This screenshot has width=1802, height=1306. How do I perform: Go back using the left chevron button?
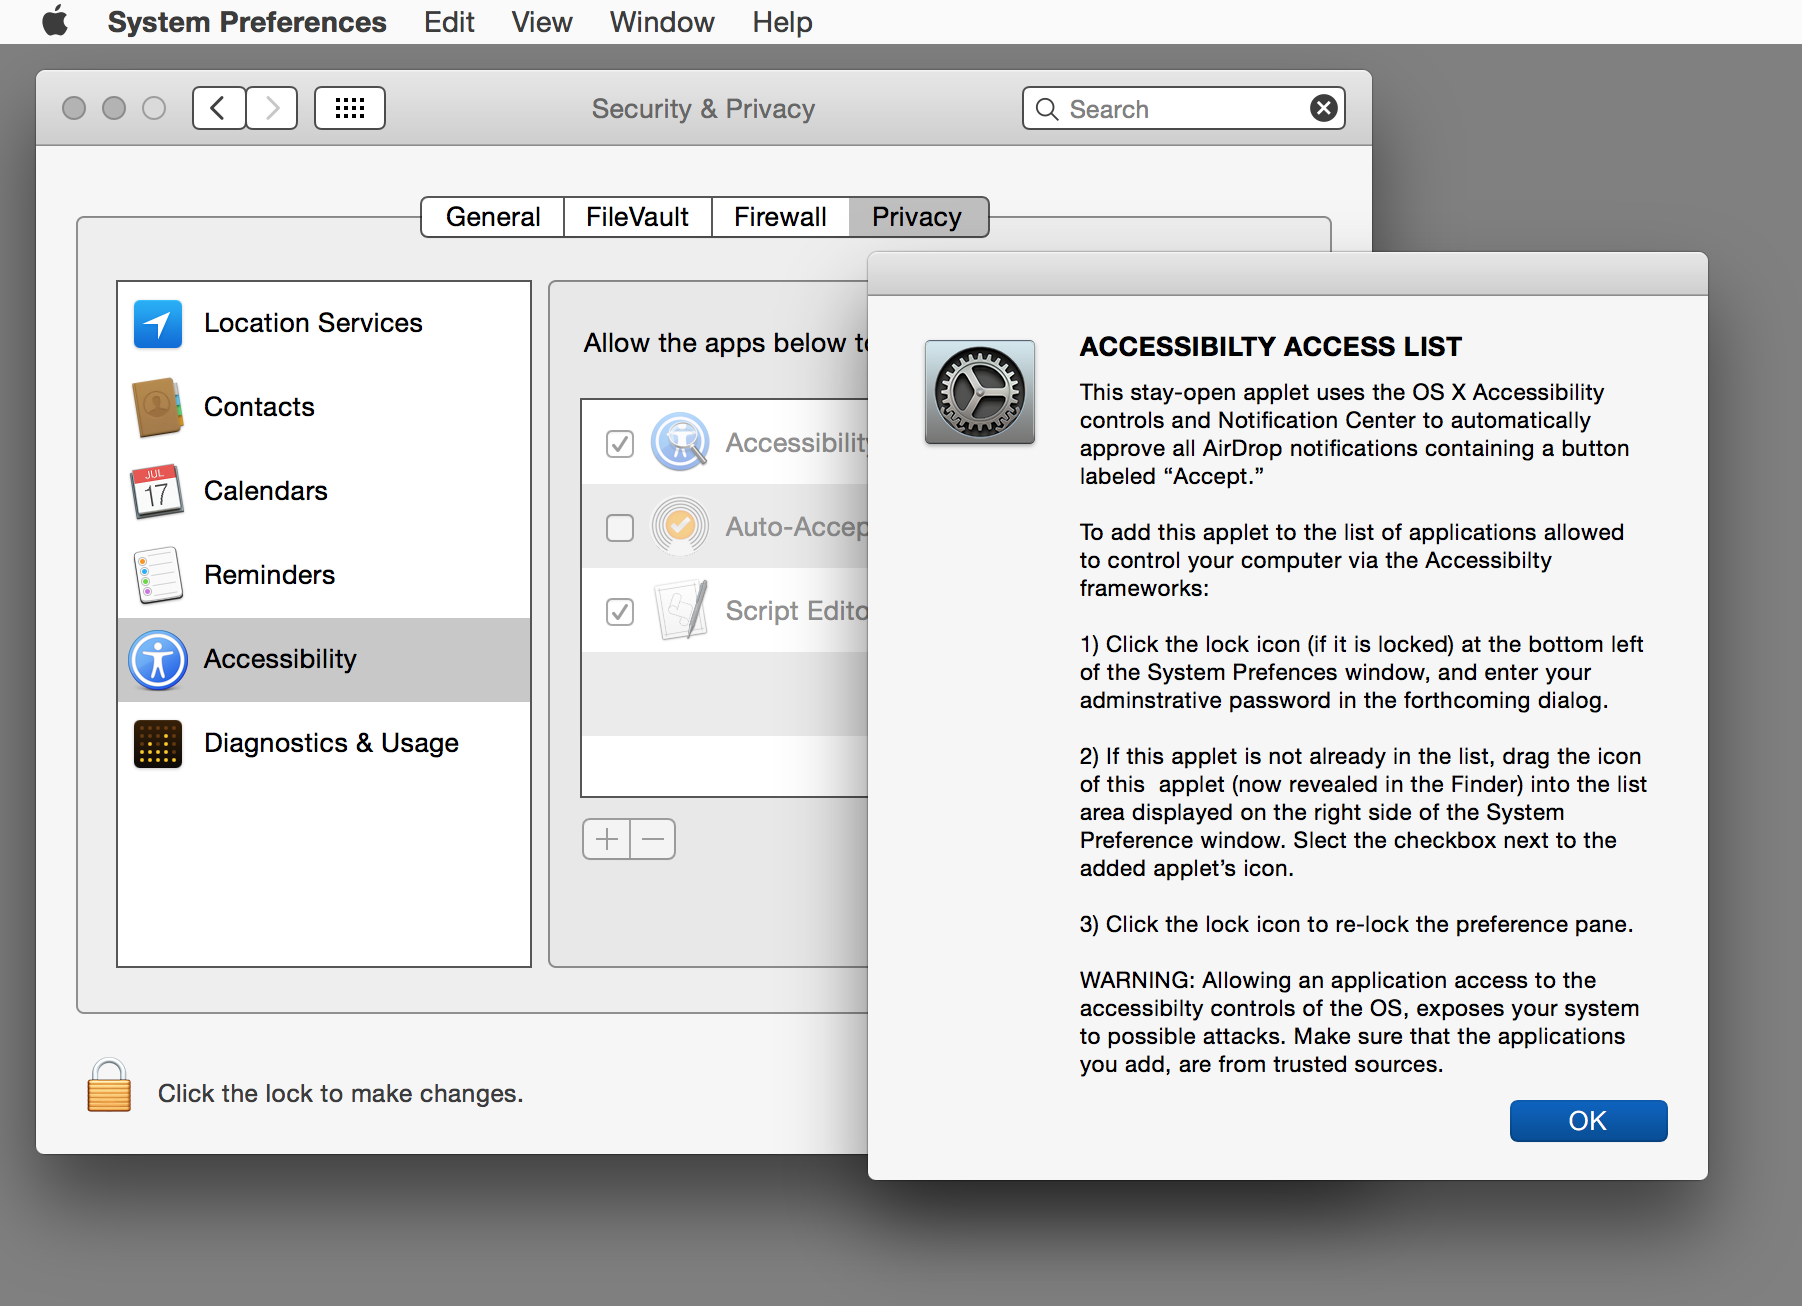click(x=219, y=108)
